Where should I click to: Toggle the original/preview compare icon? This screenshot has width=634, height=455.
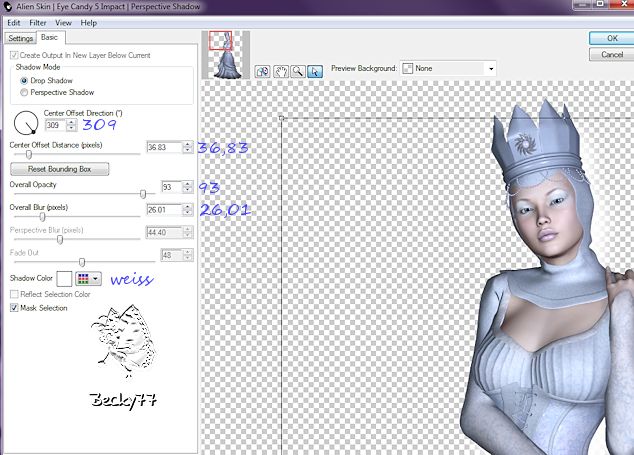click(262, 72)
